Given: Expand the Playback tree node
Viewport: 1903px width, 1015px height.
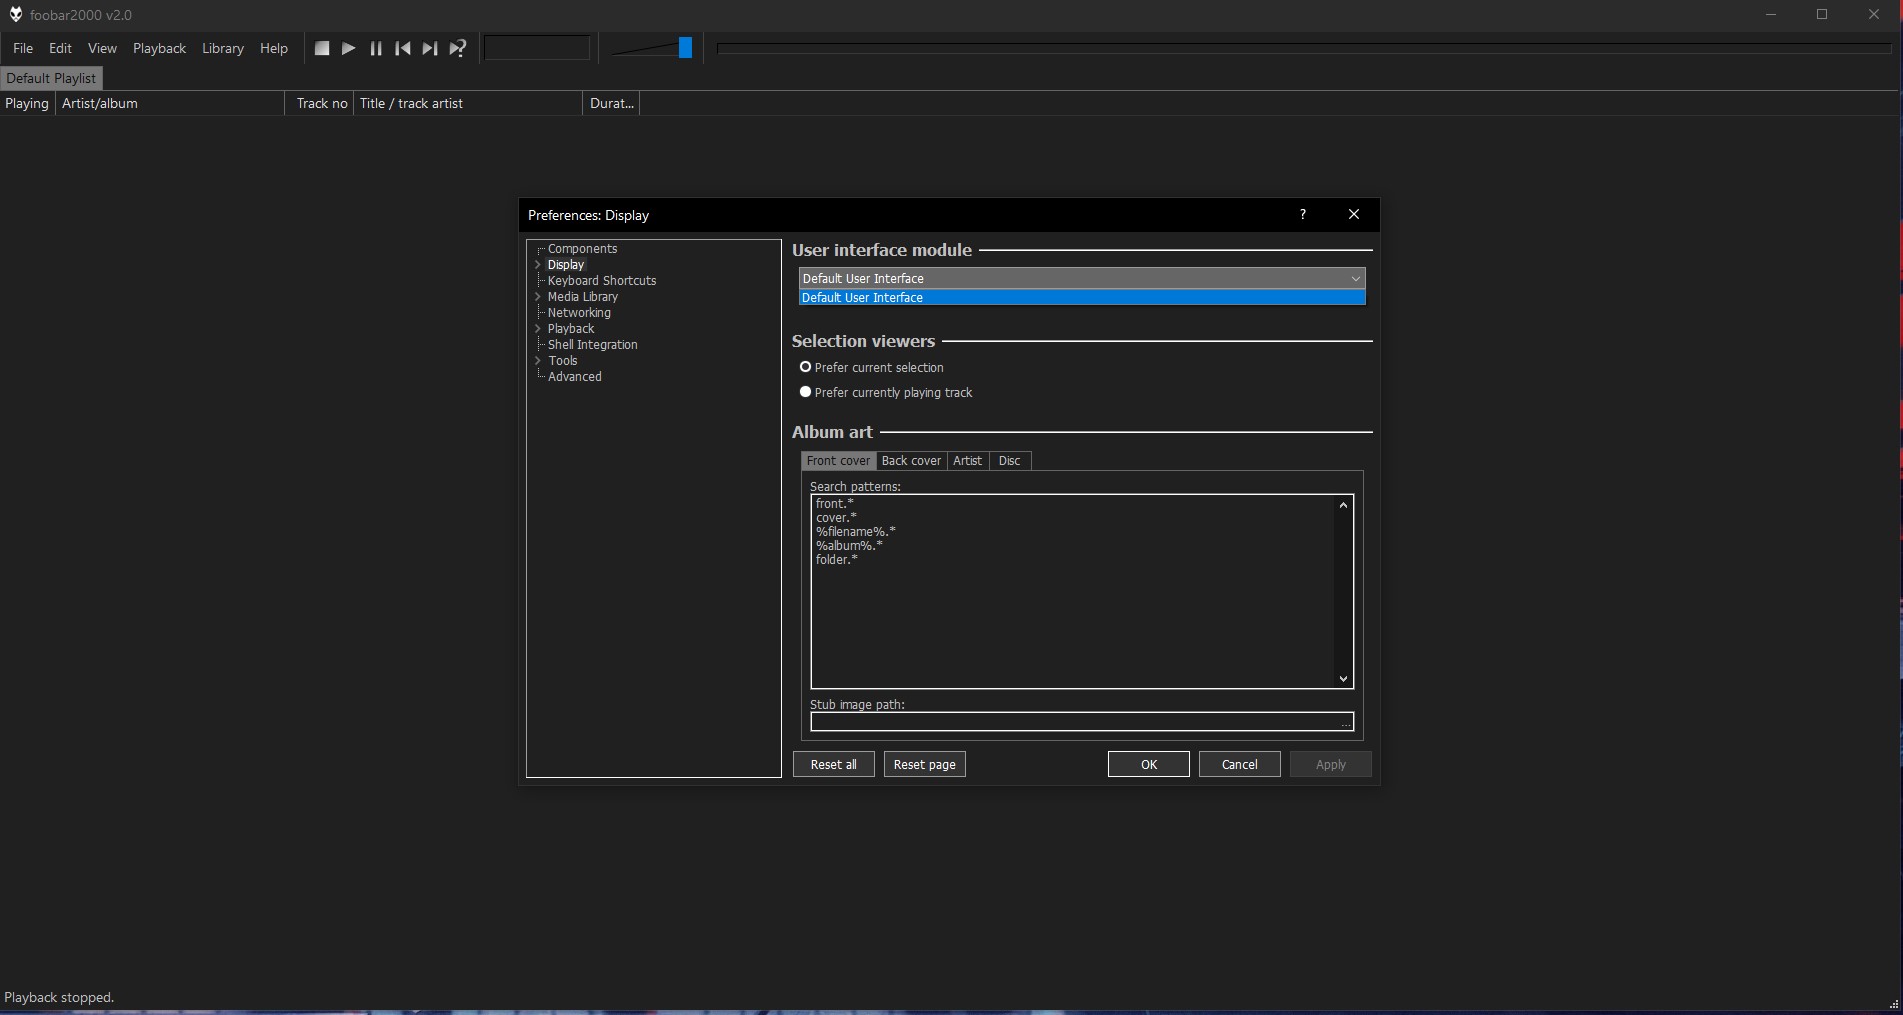Looking at the screenshot, I should click(x=538, y=328).
